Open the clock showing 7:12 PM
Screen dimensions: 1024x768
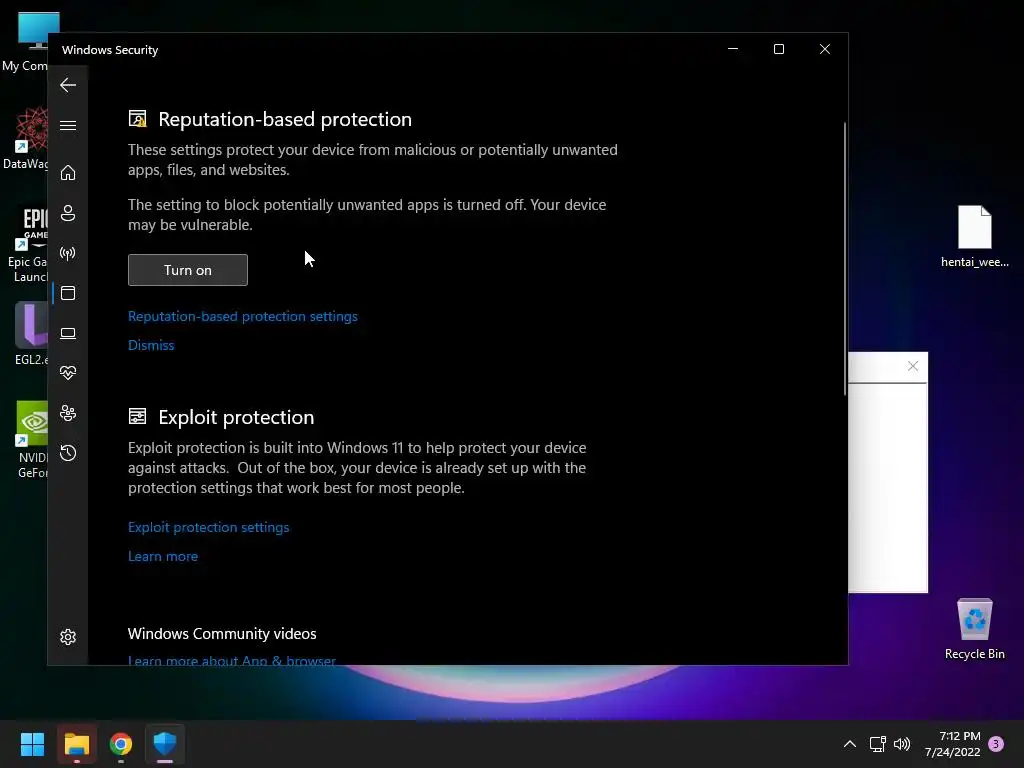[x=953, y=744]
